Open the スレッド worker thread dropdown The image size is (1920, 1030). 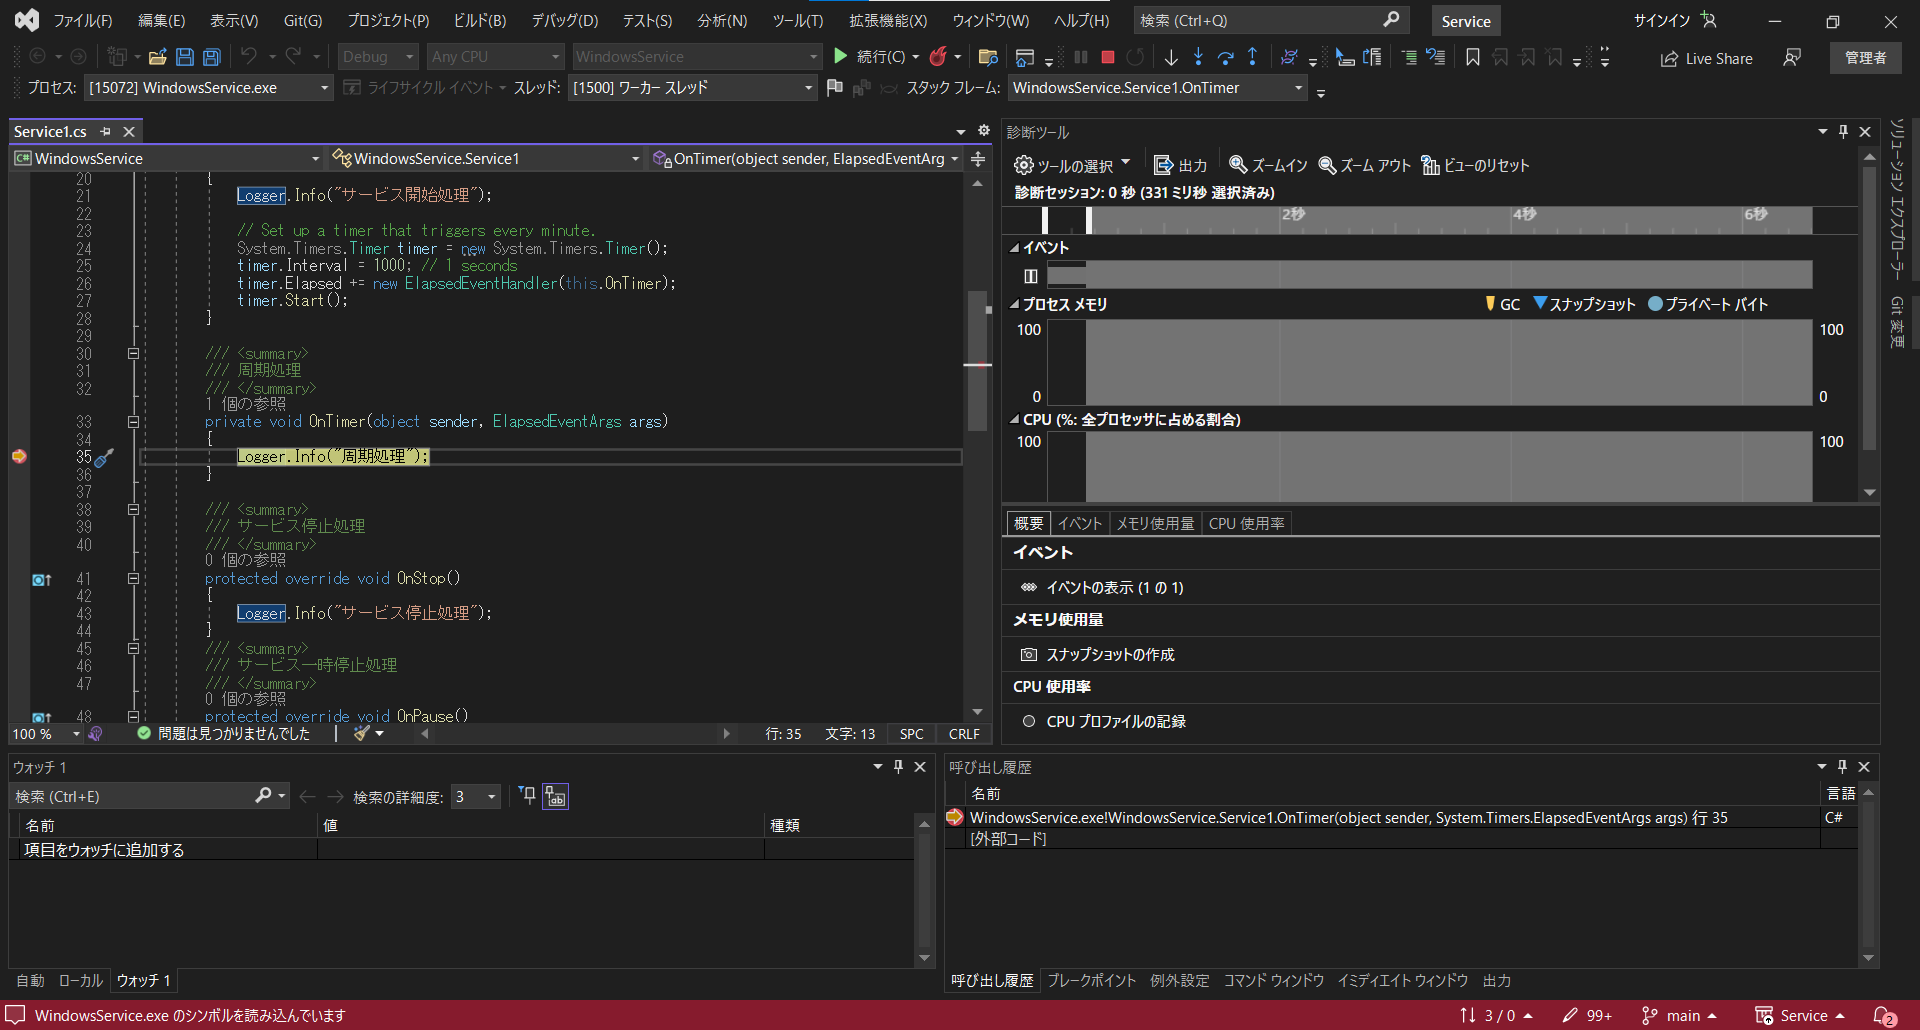pos(808,88)
